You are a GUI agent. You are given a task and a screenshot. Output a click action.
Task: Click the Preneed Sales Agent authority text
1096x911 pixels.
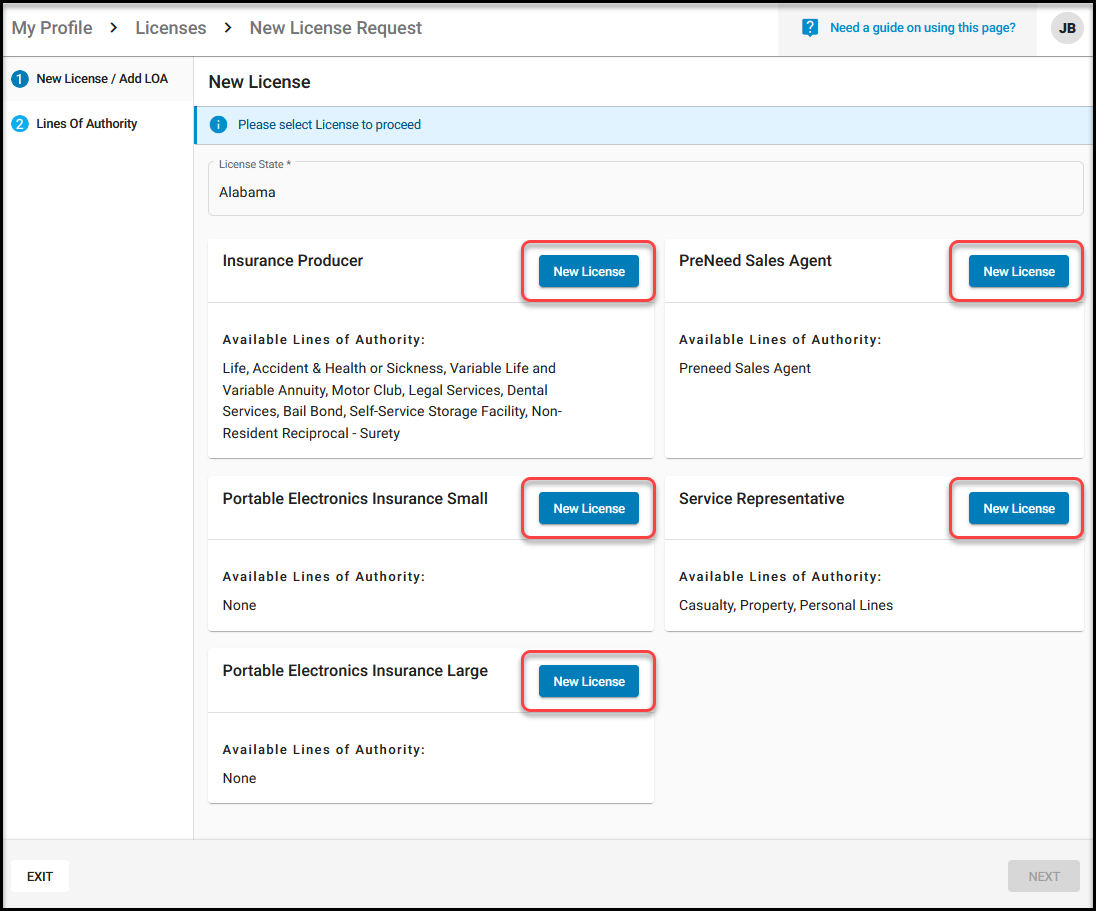point(744,368)
